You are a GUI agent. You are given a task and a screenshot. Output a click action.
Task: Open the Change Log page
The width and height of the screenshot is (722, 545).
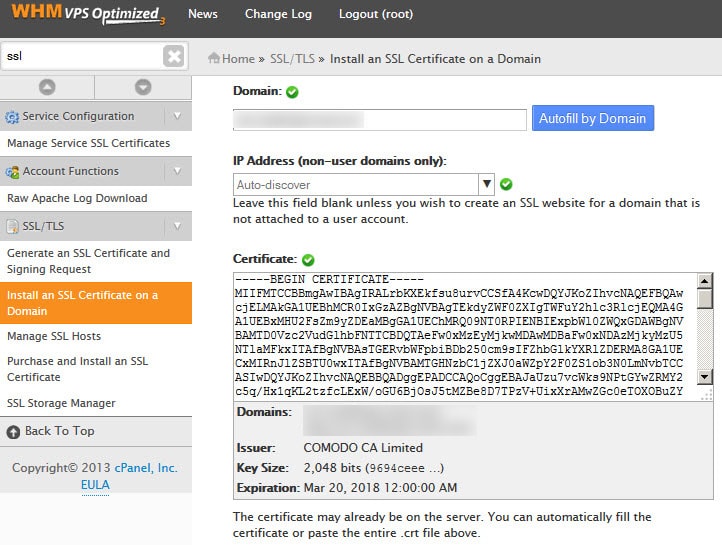(x=278, y=14)
